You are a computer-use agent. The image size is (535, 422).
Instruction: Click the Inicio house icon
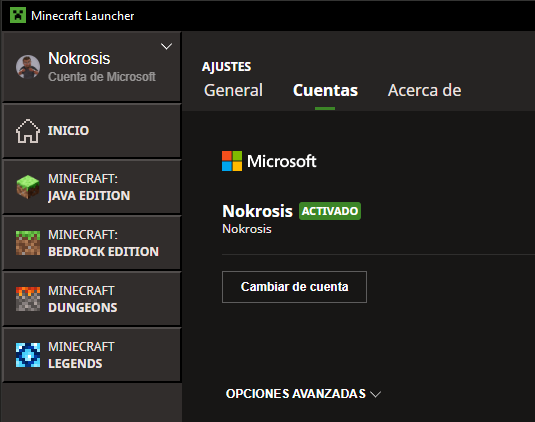tap(28, 131)
